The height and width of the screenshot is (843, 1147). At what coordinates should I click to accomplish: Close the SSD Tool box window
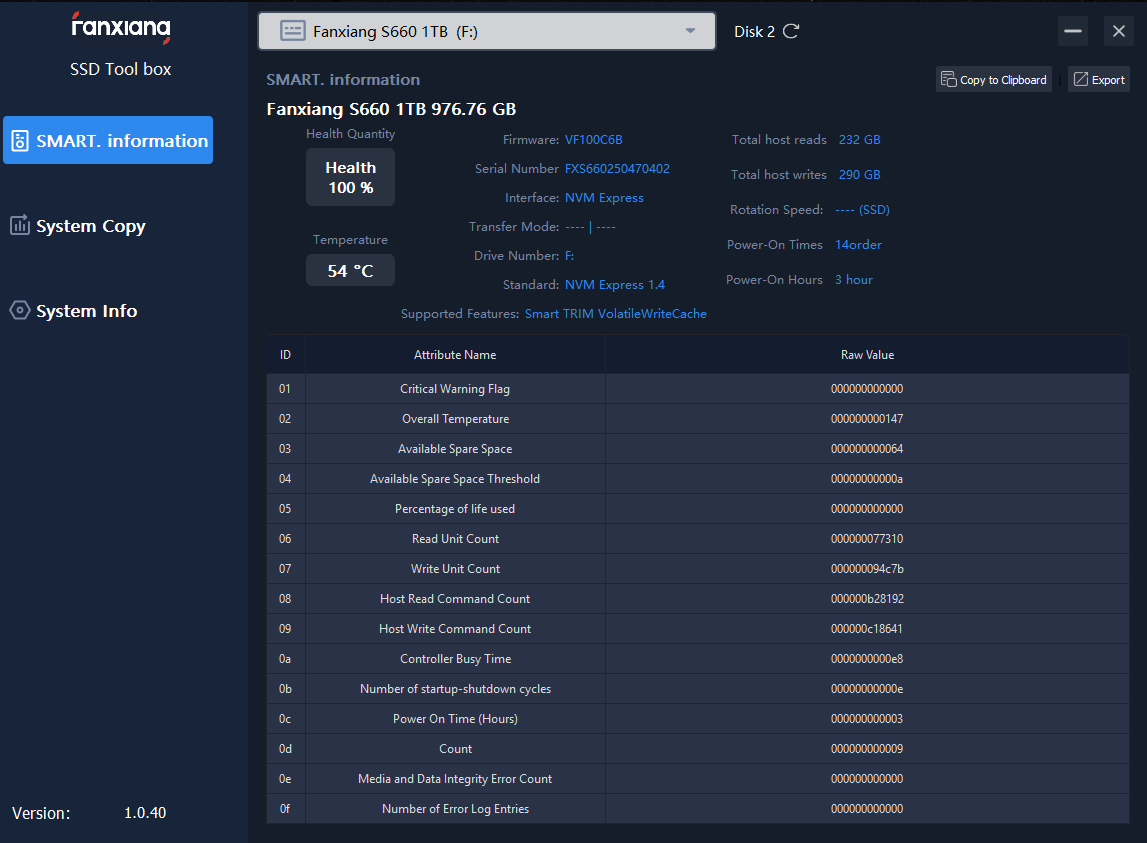coord(1118,31)
